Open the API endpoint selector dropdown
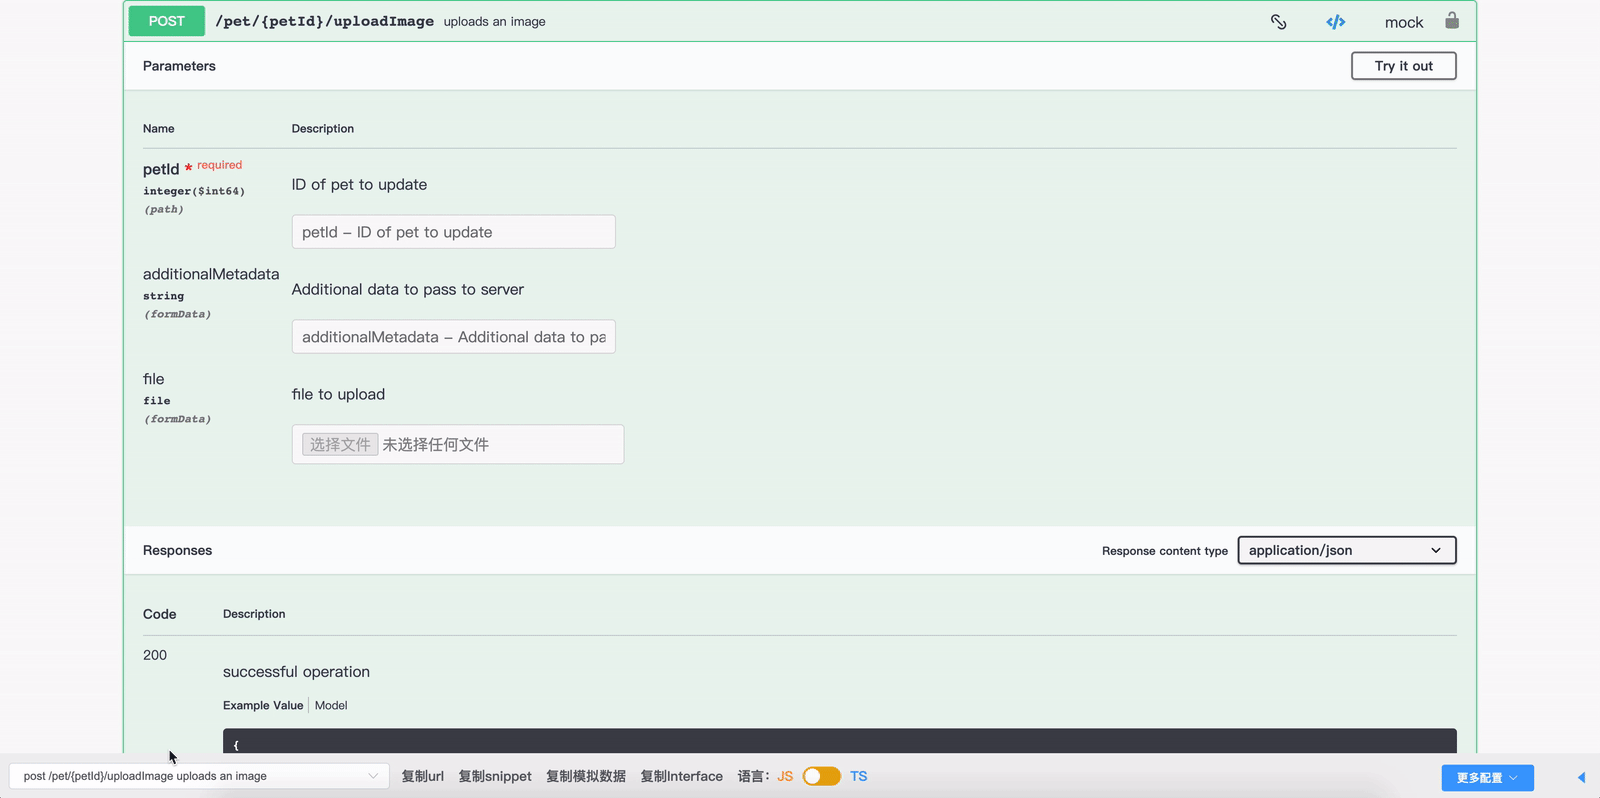 199,776
